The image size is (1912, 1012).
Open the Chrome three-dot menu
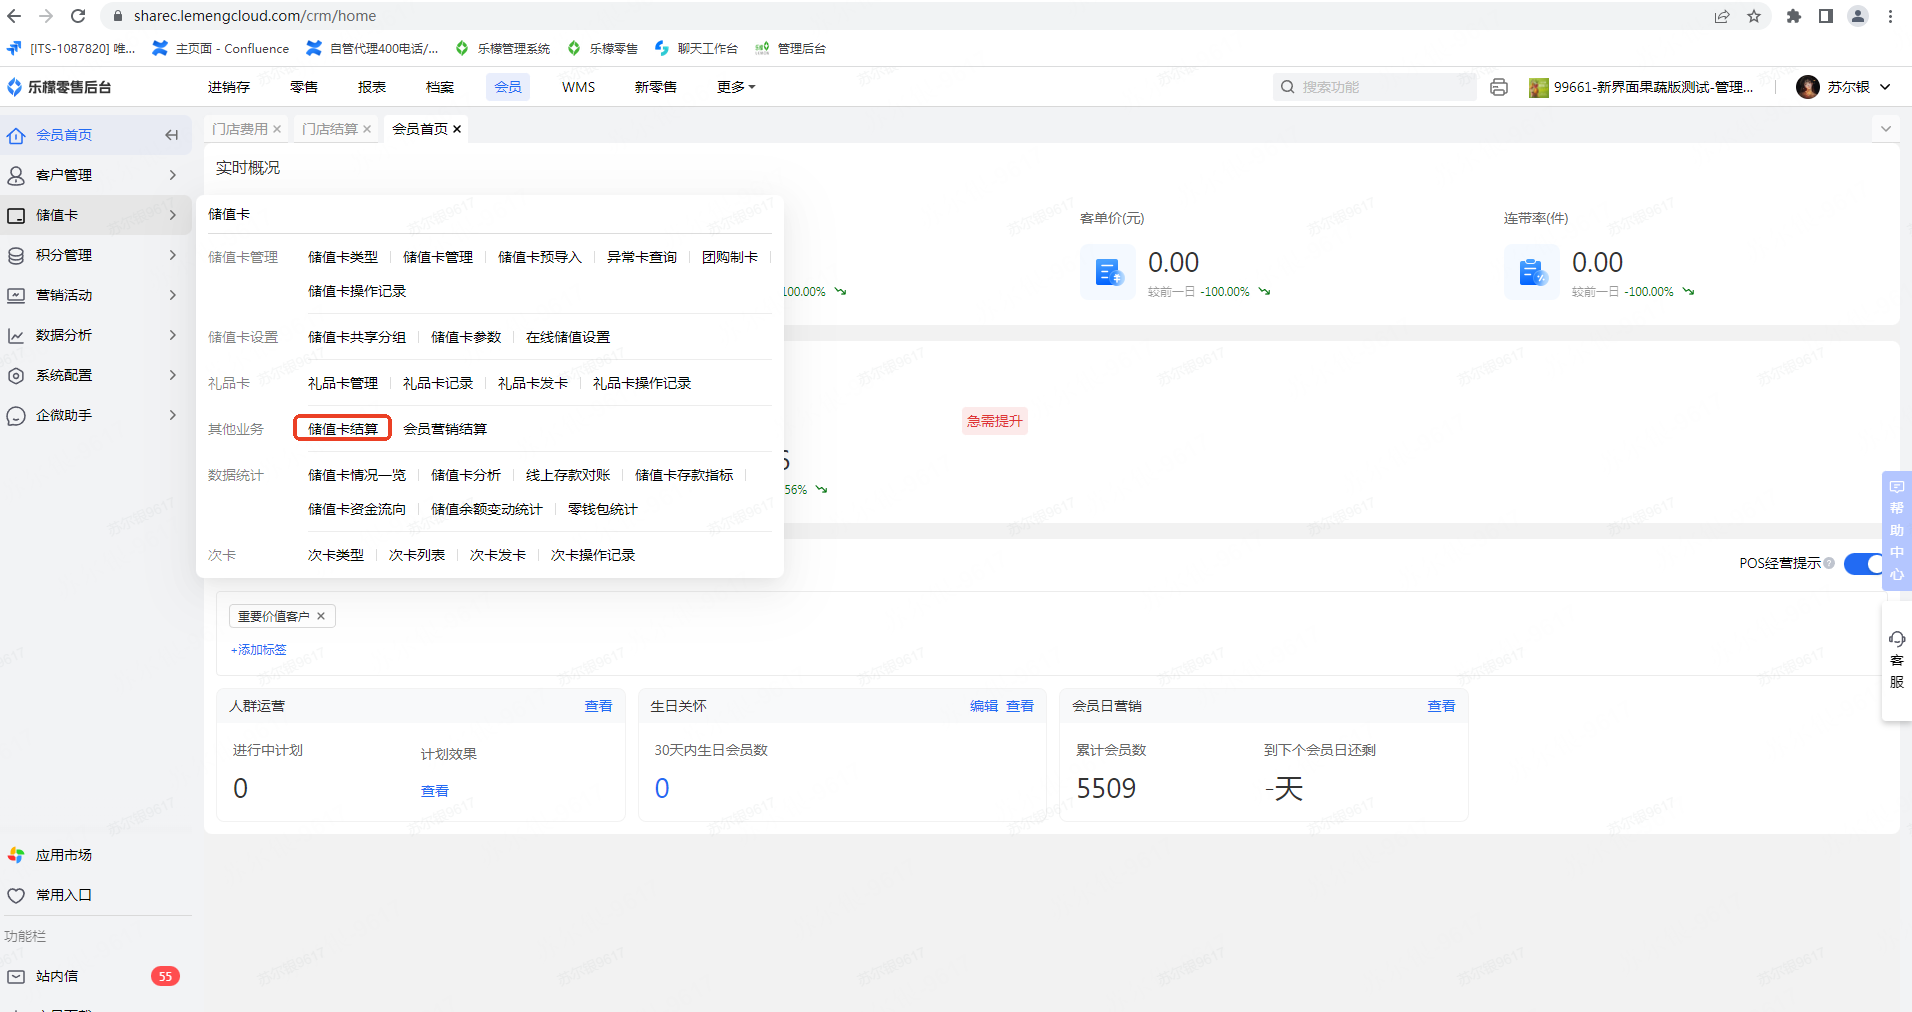pos(1890,16)
